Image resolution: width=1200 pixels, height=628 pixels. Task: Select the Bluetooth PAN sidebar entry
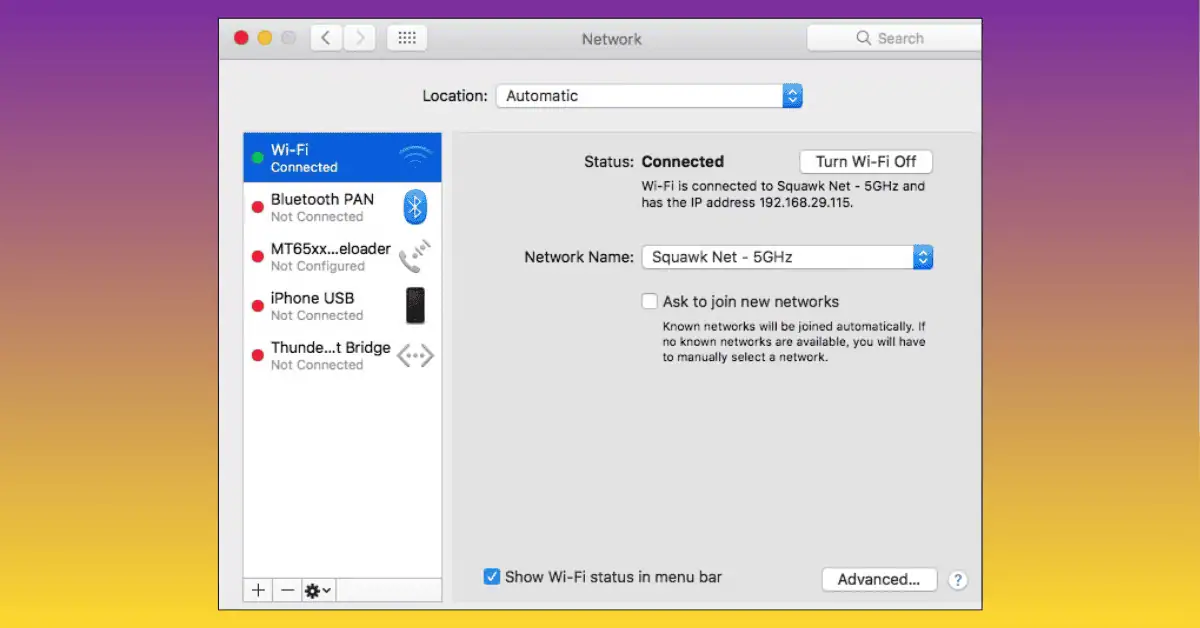(x=322, y=206)
